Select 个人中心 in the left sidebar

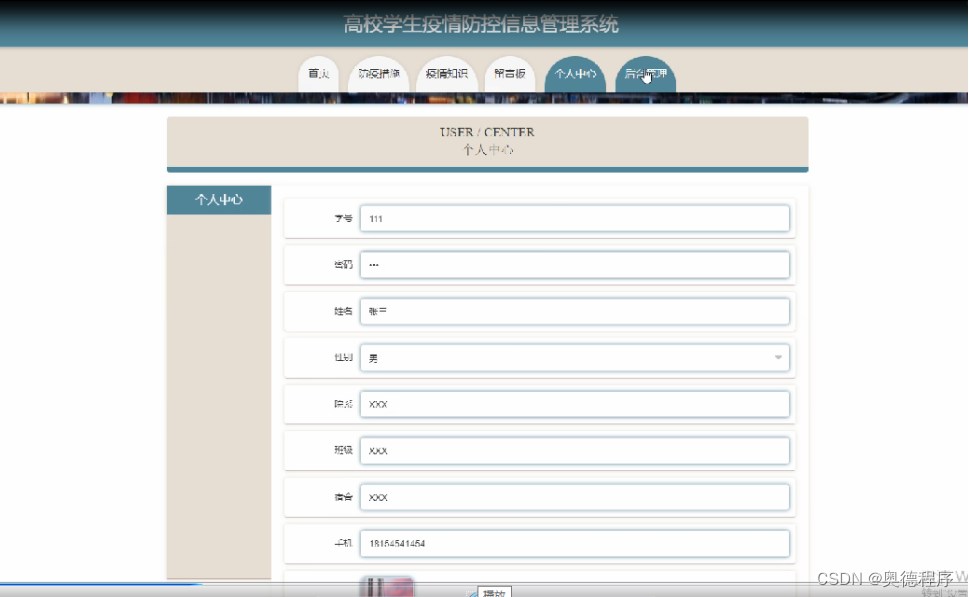pyautogui.click(x=218, y=199)
